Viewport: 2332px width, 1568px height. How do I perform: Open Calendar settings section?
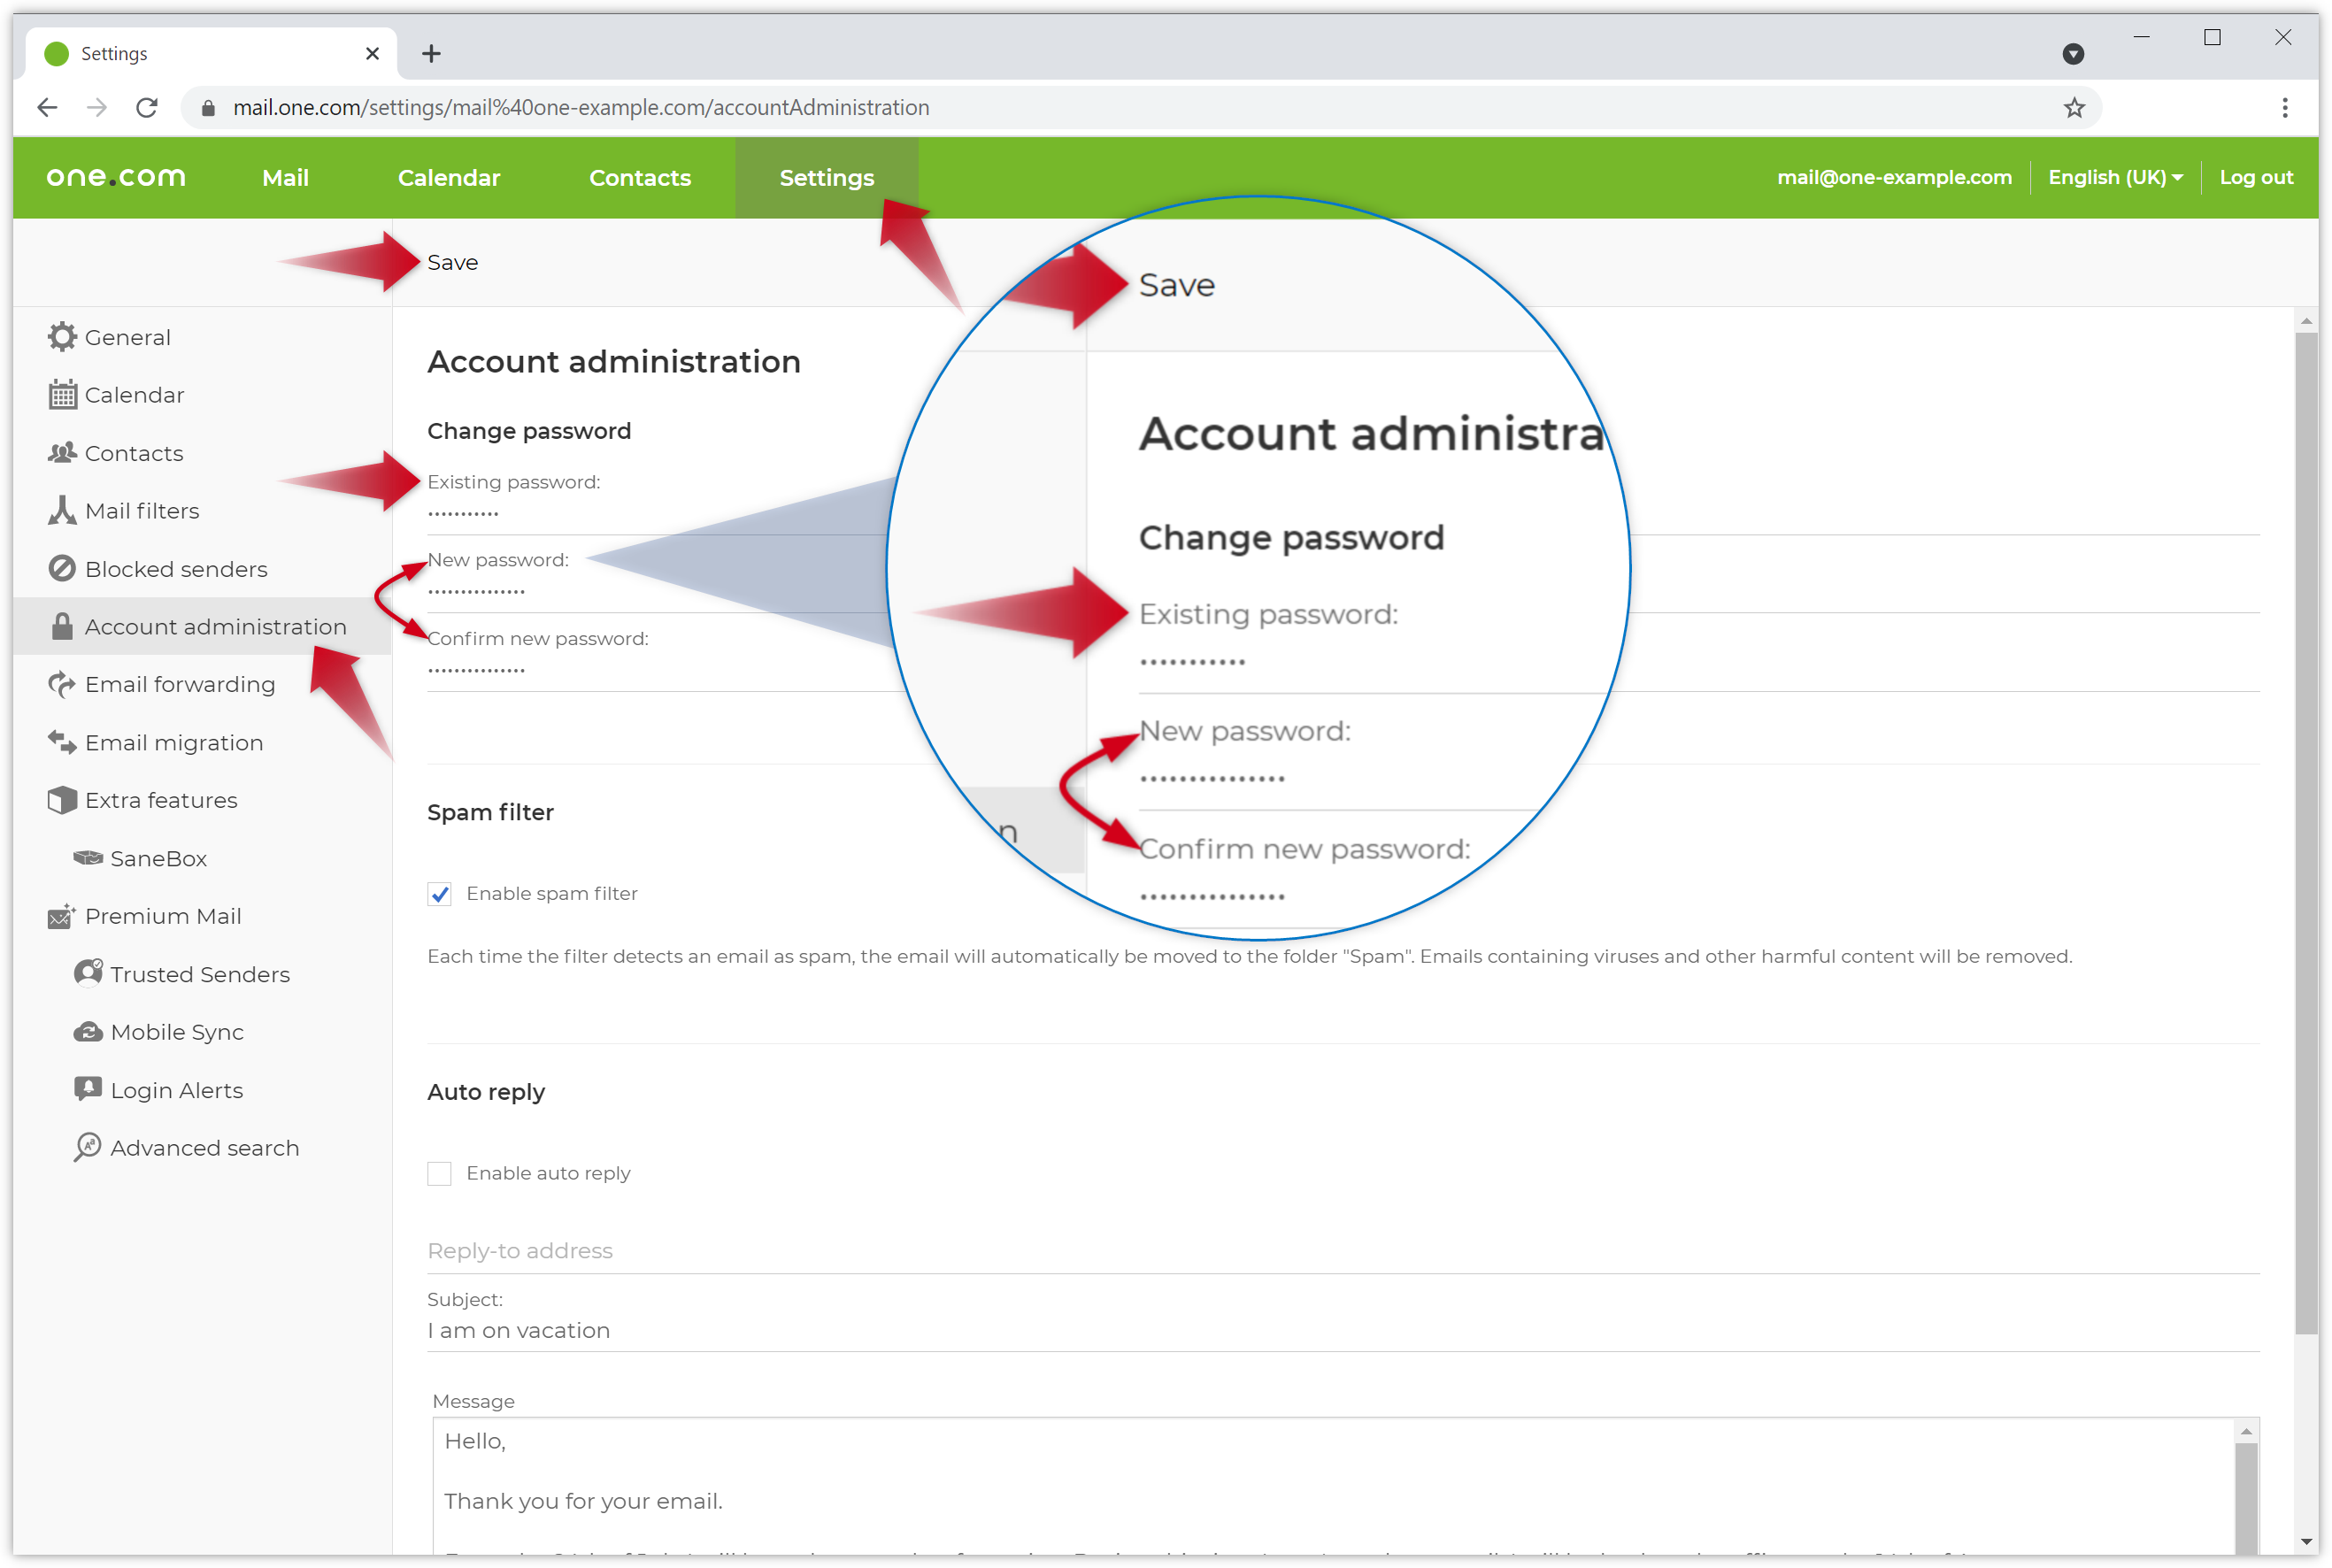pyautogui.click(x=133, y=394)
